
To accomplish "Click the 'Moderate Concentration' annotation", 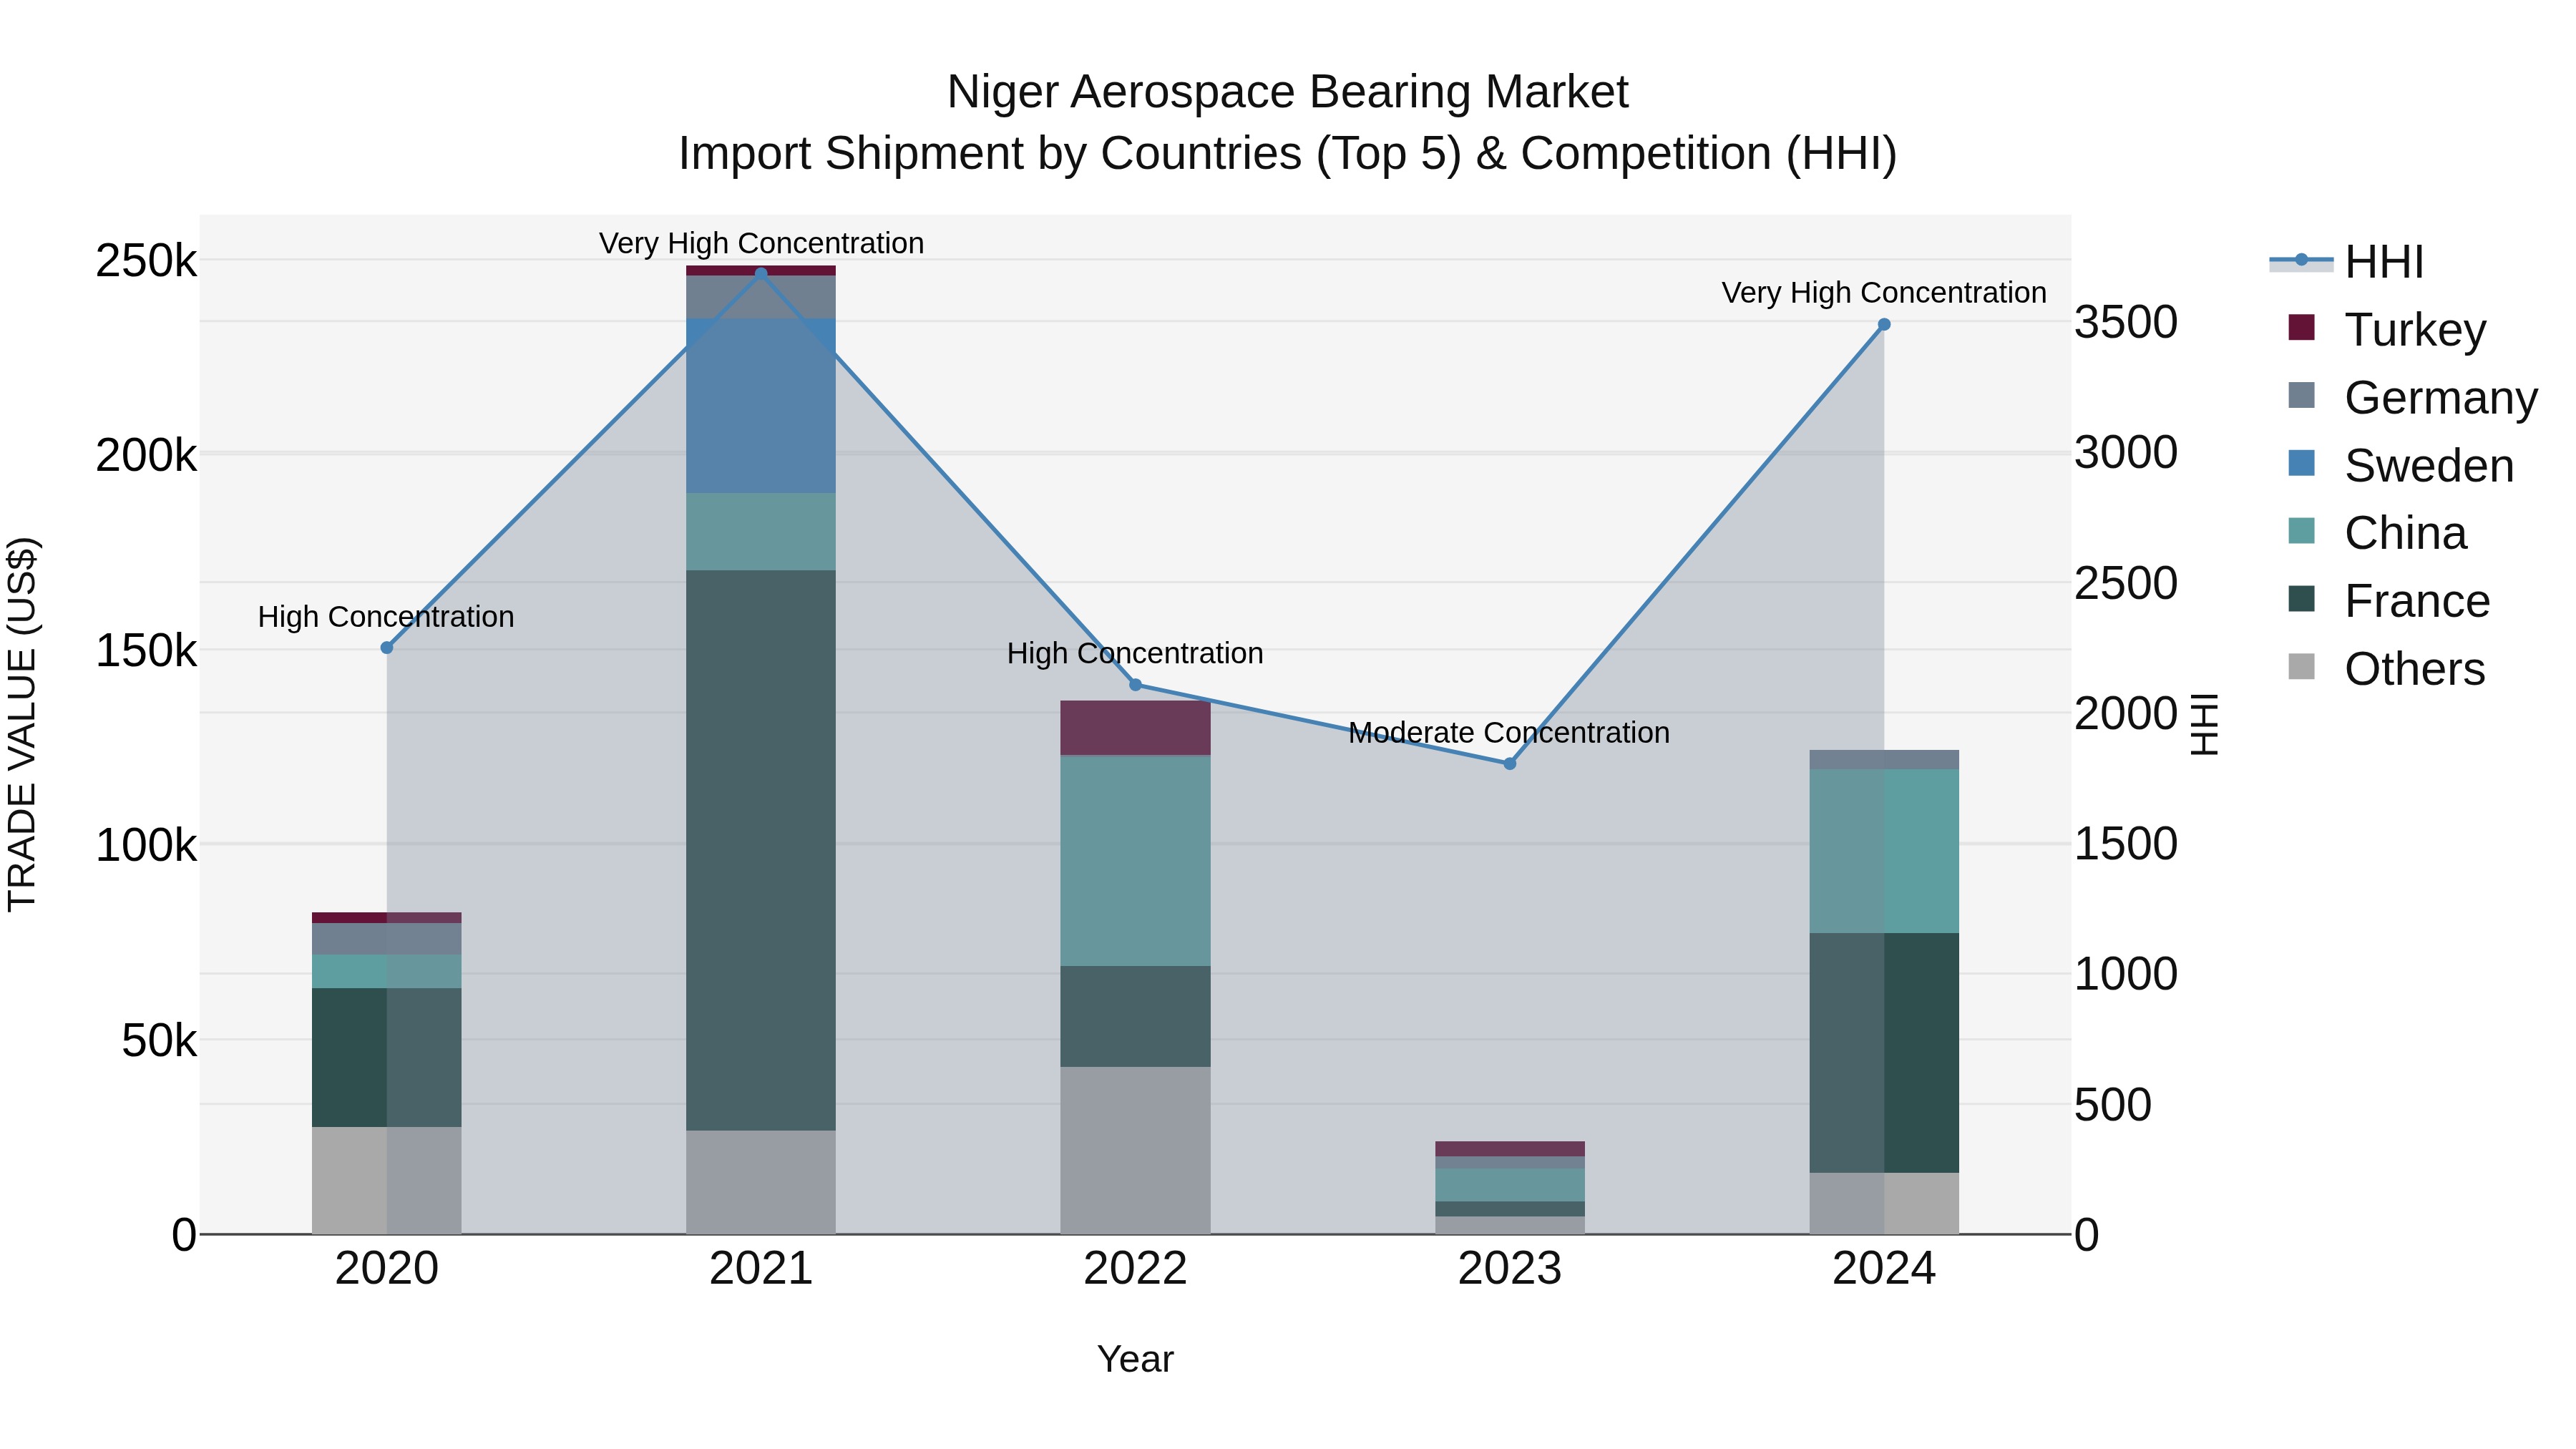I will click(x=1509, y=733).
